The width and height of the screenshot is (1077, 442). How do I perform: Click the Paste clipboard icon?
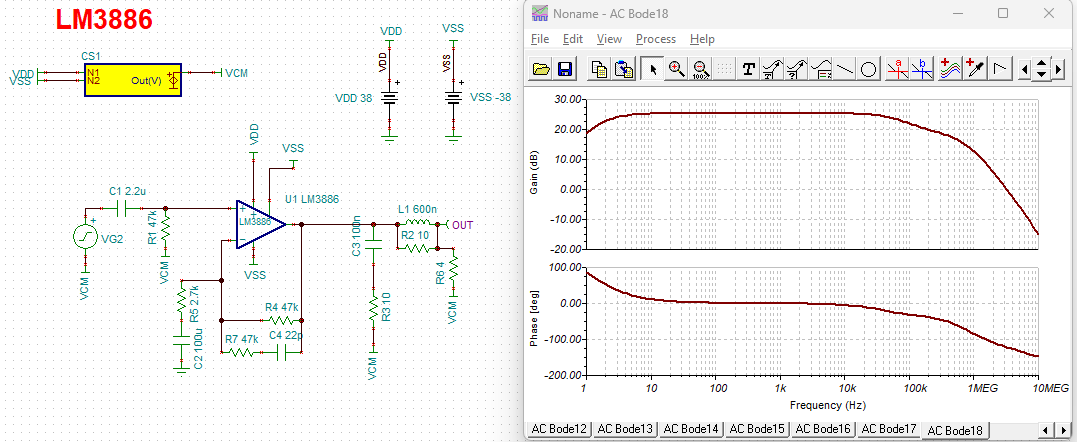(x=624, y=69)
